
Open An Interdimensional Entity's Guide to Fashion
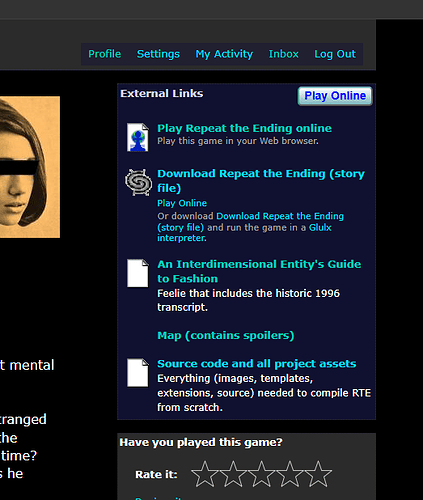[259, 271]
